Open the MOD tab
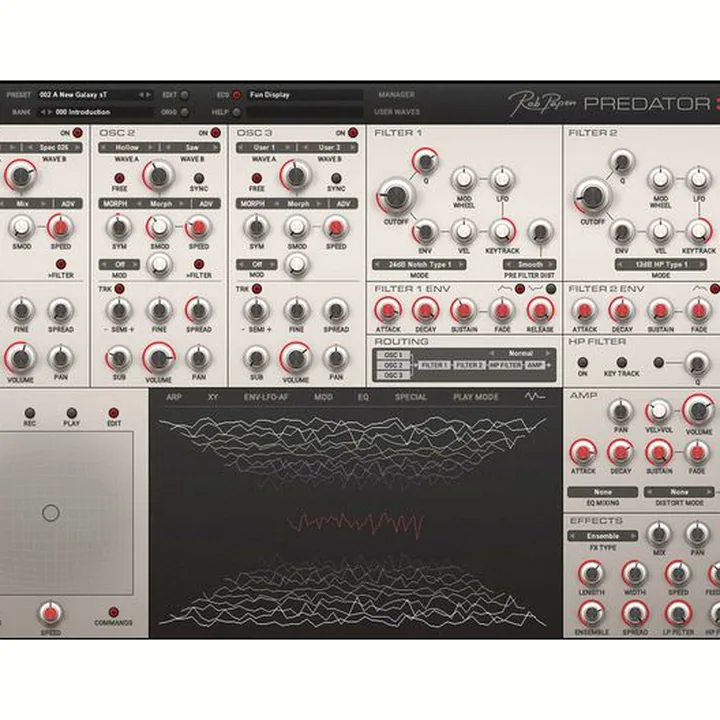 (323, 397)
